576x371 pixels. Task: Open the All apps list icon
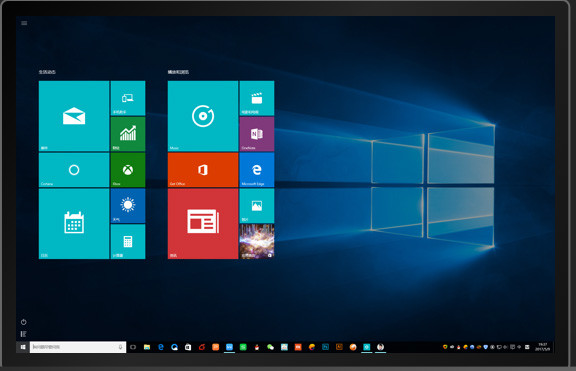24,334
